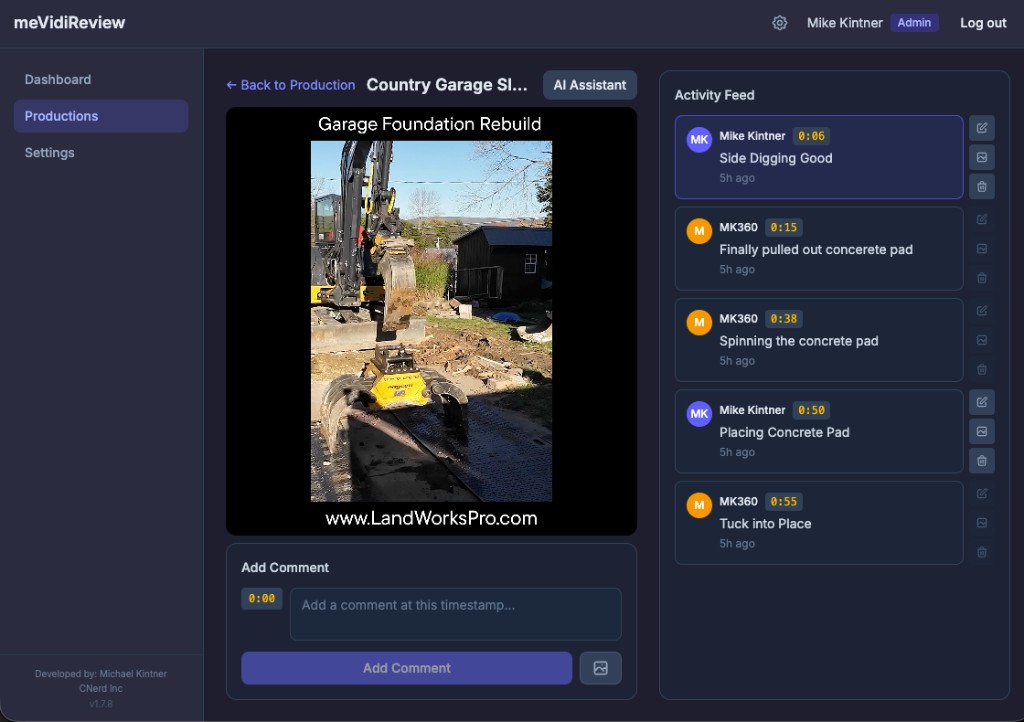This screenshot has width=1024, height=722.
Task: View image attachment for 'Spinning the concrete pad'
Action: pyautogui.click(x=981, y=340)
